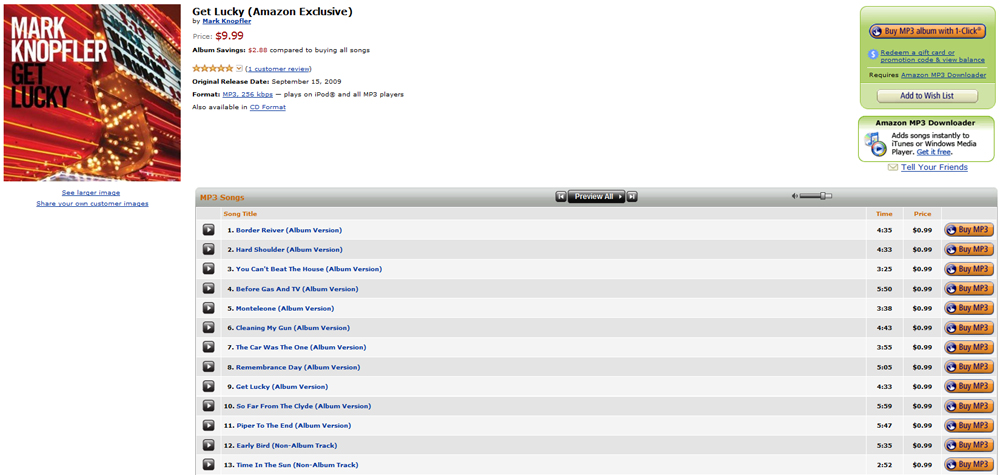
Task: Click MP3, 256 kbps format link
Action: 247,94
